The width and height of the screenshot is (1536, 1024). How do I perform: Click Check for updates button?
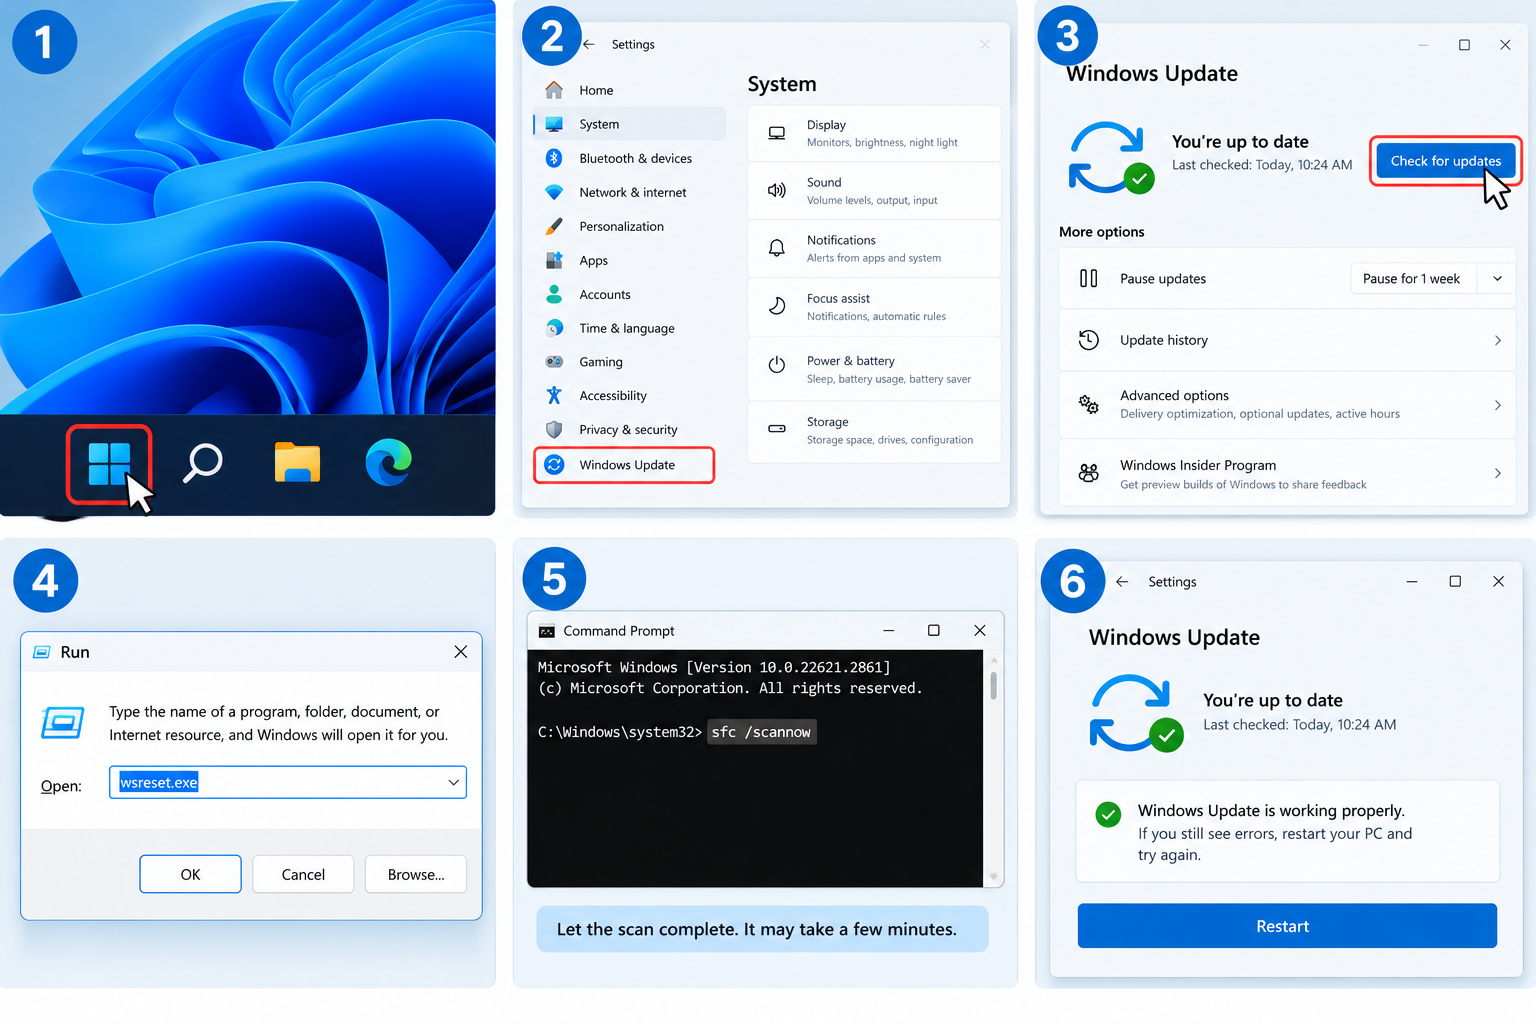1446,161
